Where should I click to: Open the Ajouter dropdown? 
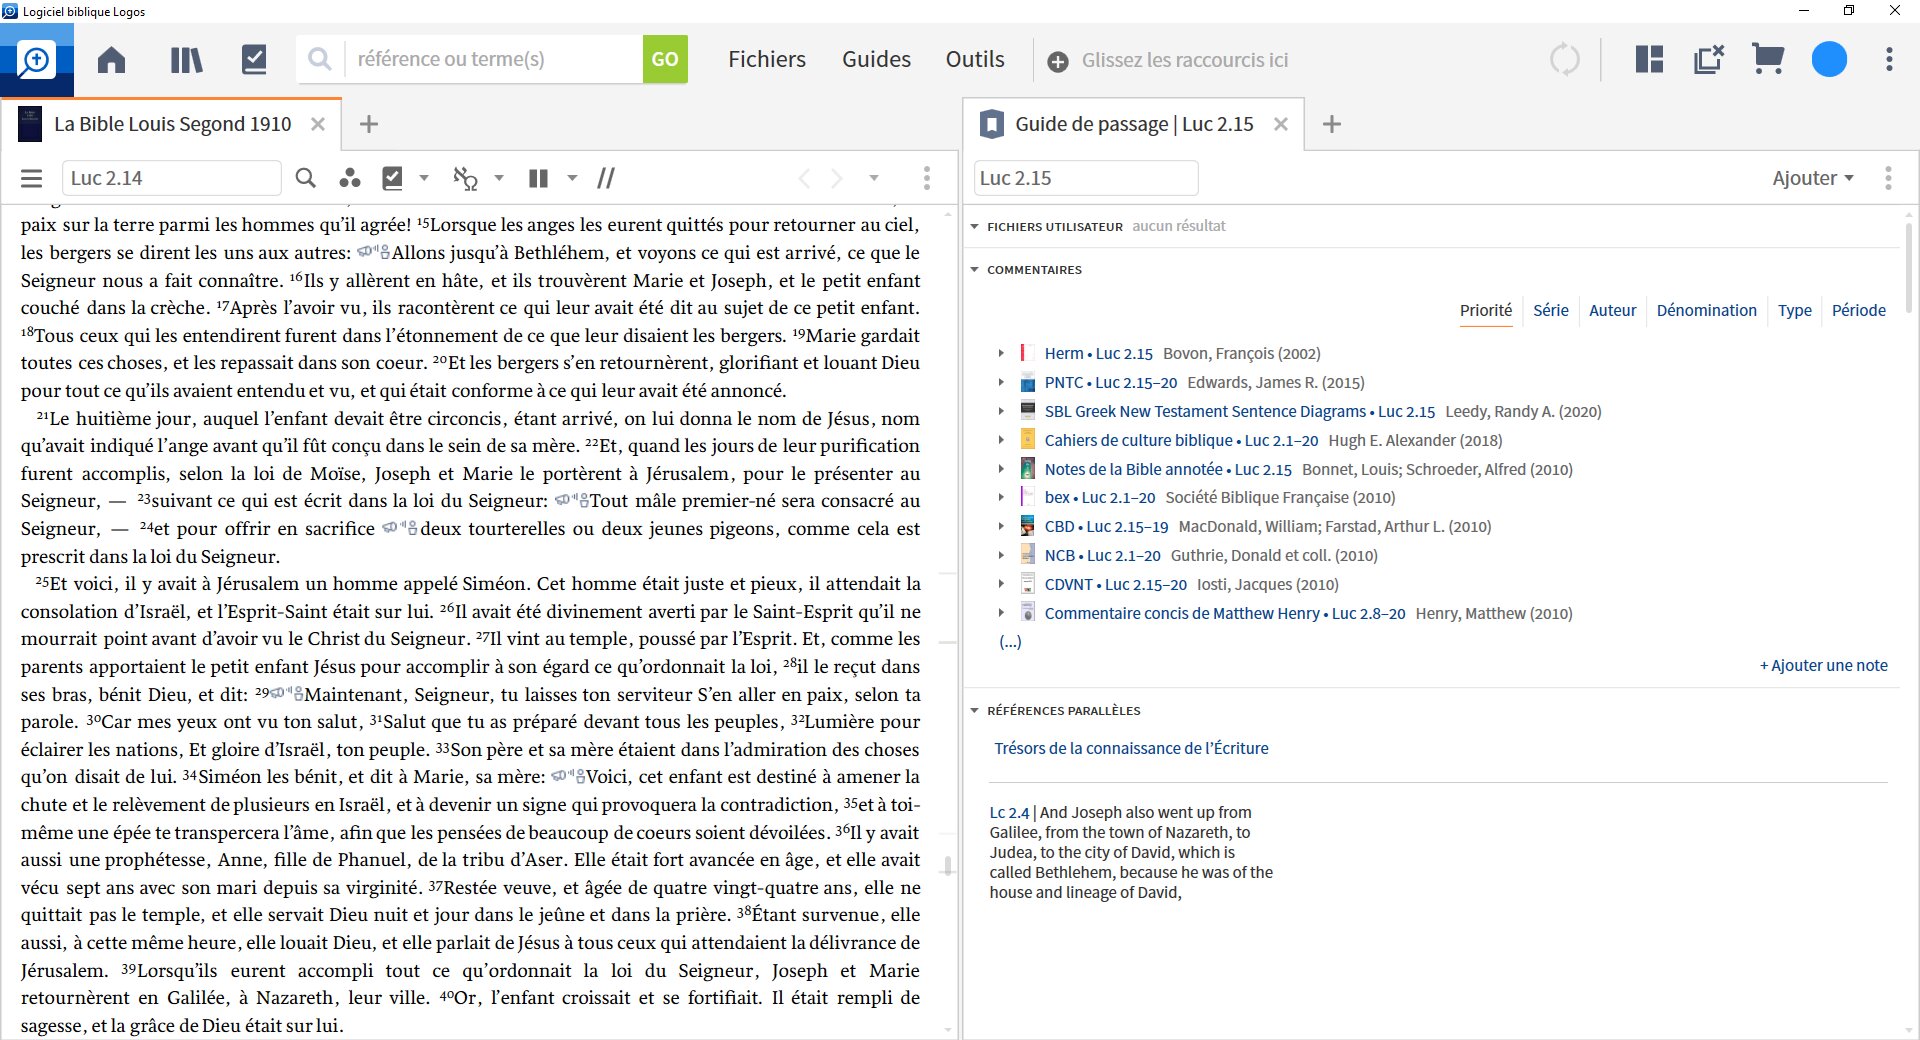[1813, 178]
